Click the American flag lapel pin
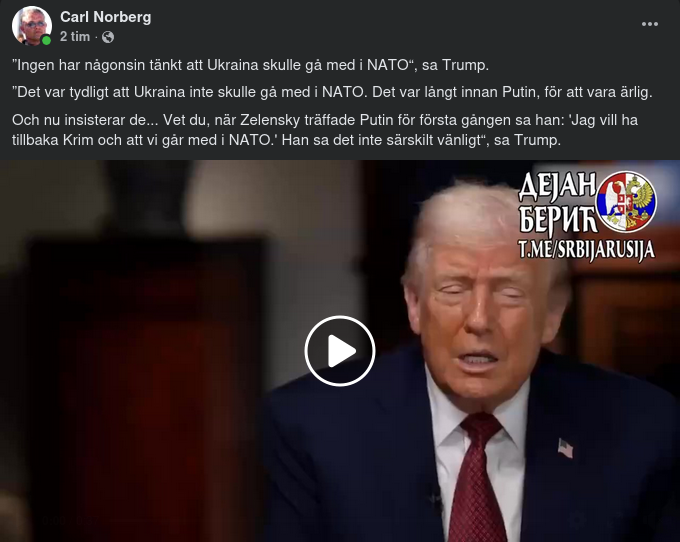Screen dimensions: 680x542 (x=565, y=448)
